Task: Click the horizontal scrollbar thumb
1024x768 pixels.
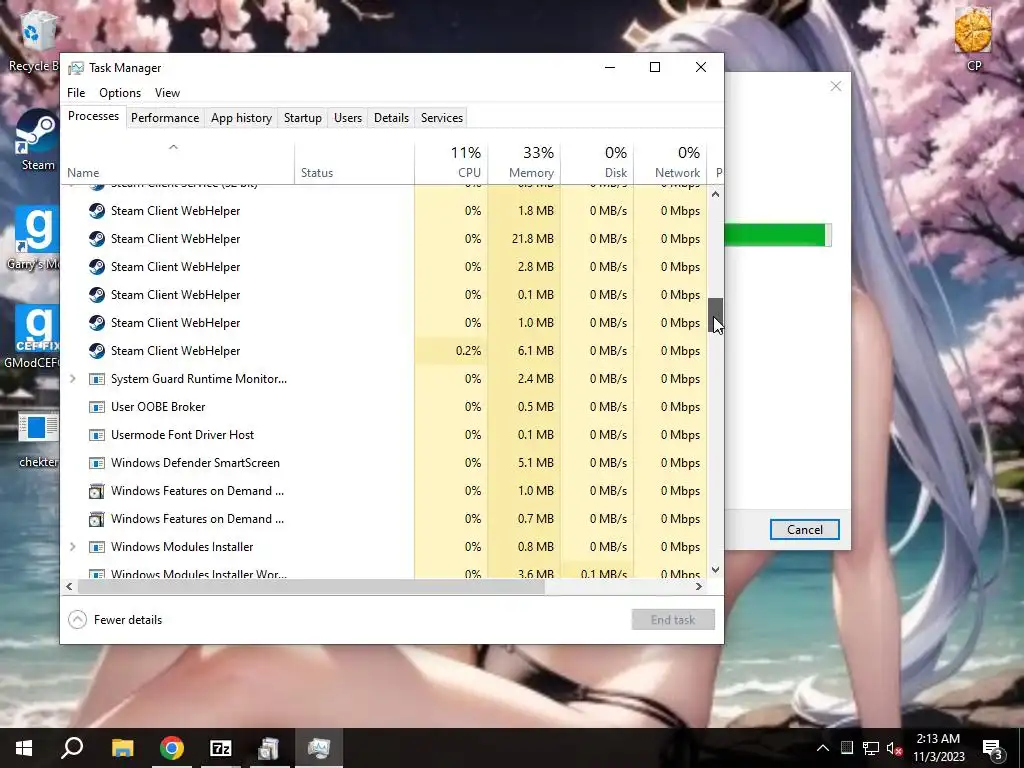Action: (x=311, y=586)
